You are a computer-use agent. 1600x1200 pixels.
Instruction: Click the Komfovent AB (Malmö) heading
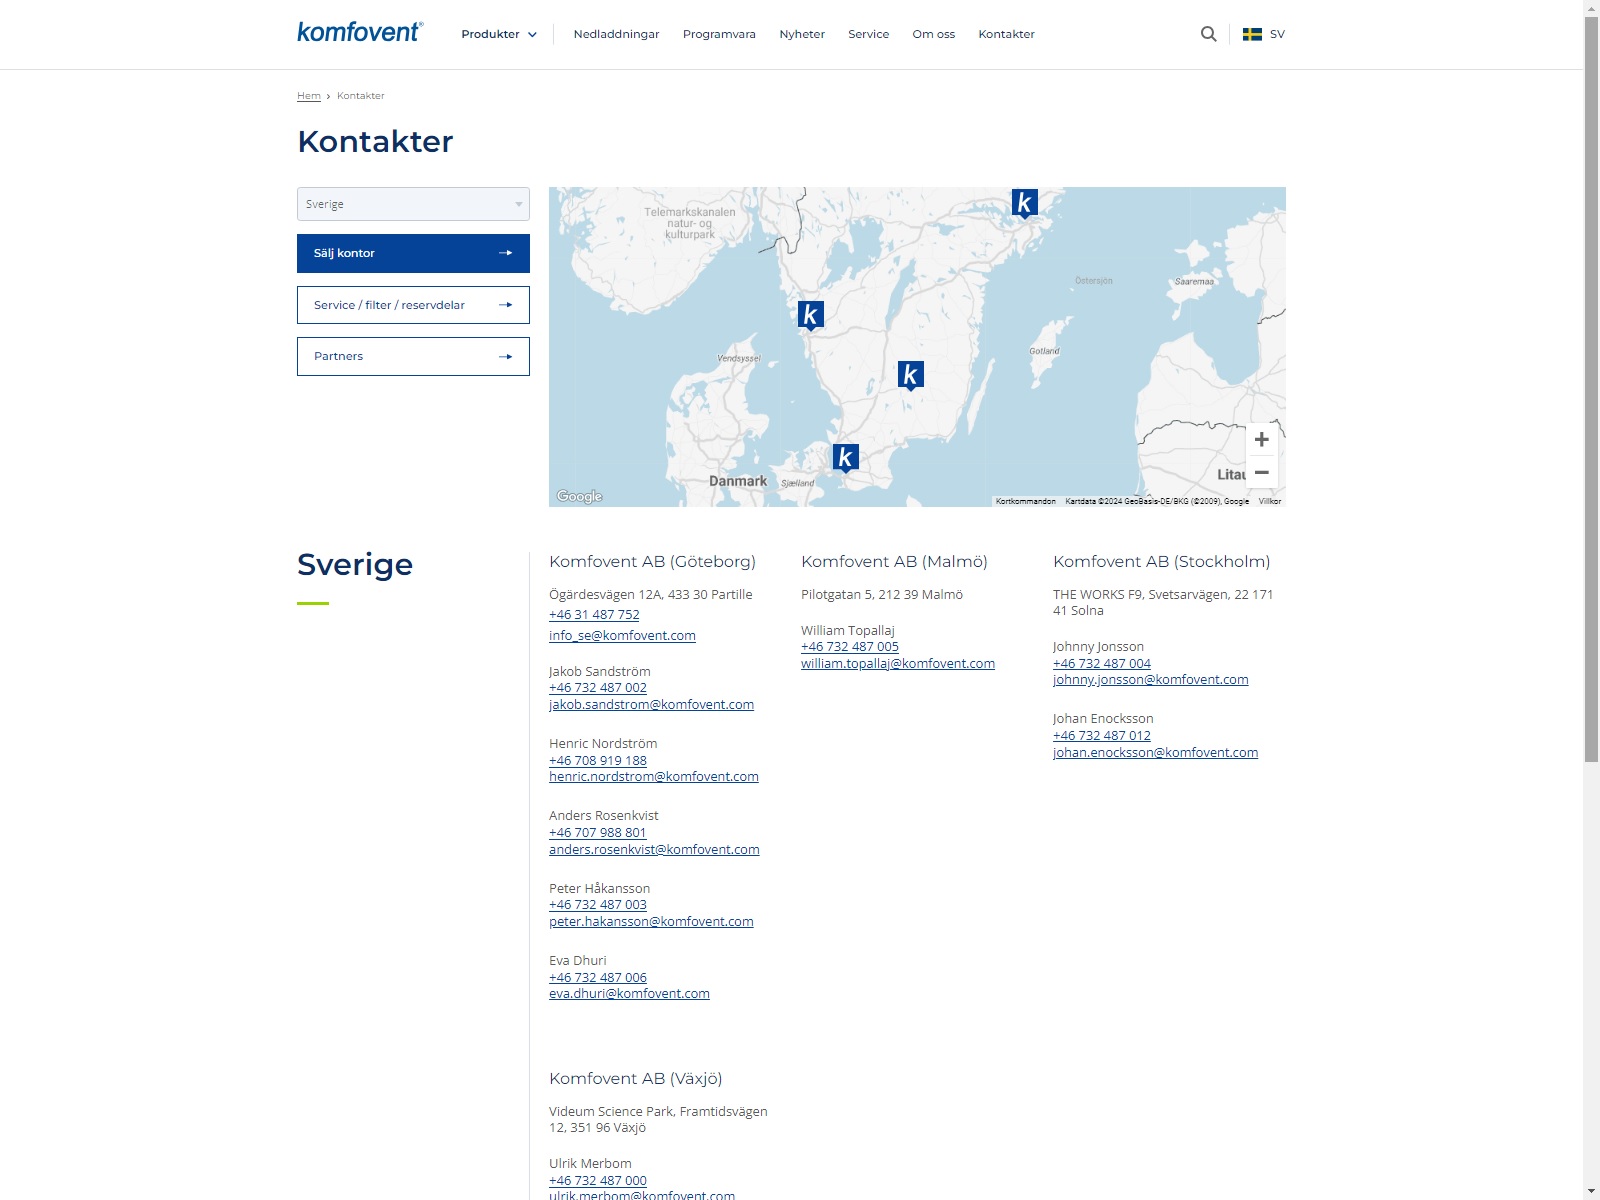pos(894,562)
